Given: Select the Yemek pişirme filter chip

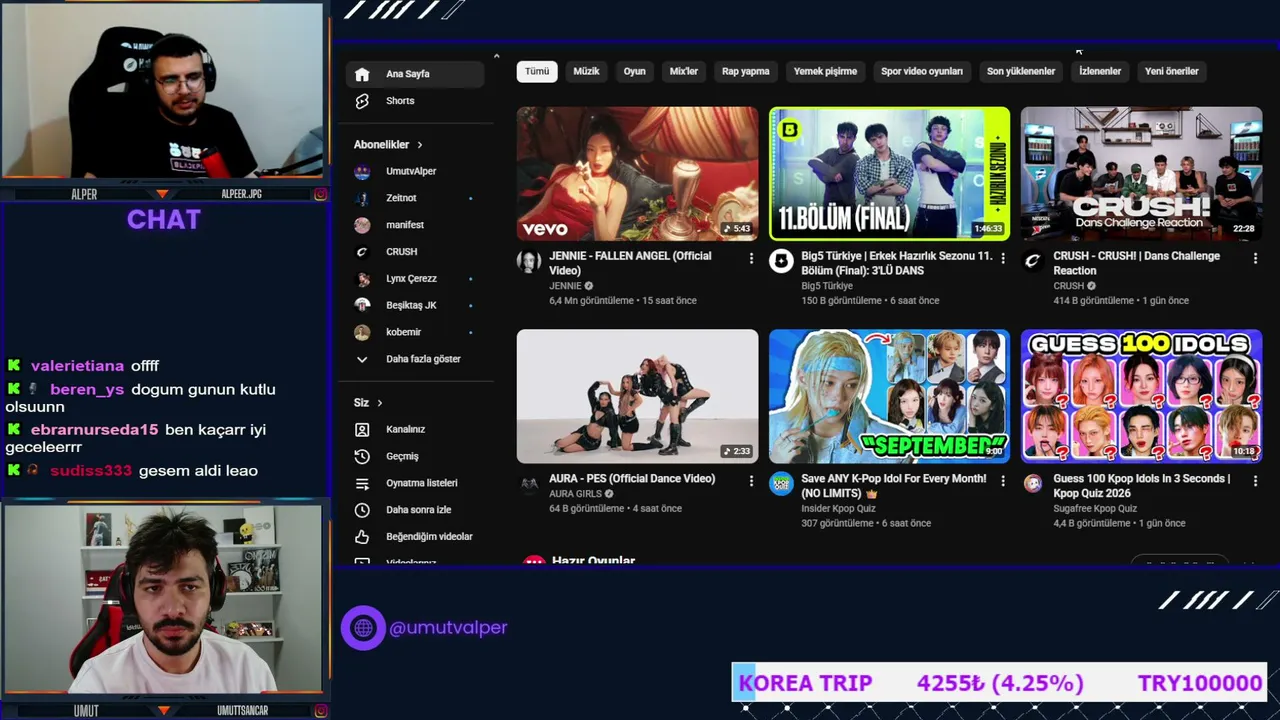Looking at the screenshot, I should pos(825,71).
